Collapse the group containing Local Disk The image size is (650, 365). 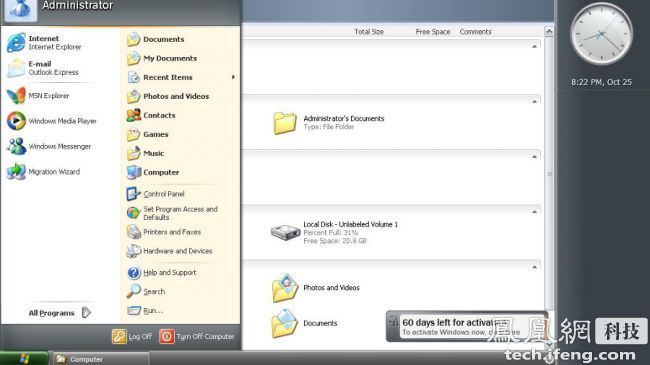pyautogui.click(x=534, y=212)
